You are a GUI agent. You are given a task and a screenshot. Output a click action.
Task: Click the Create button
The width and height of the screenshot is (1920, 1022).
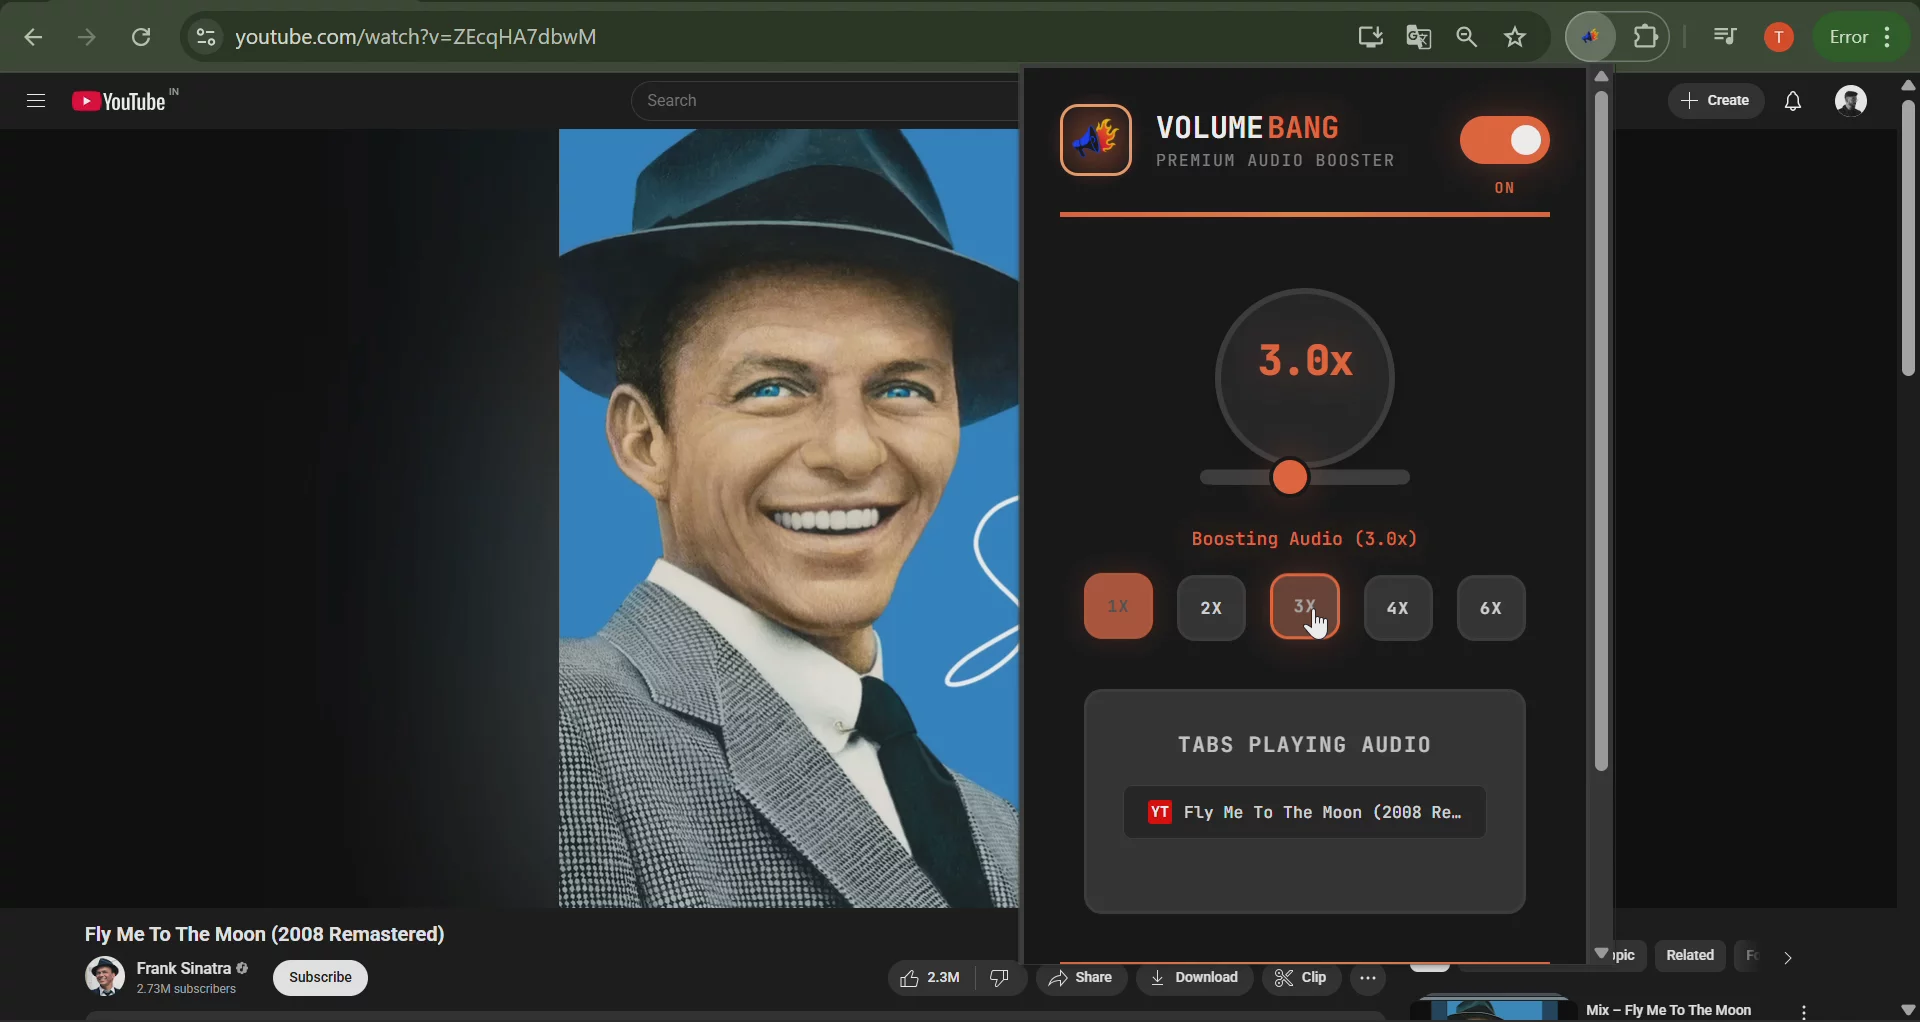click(1716, 100)
